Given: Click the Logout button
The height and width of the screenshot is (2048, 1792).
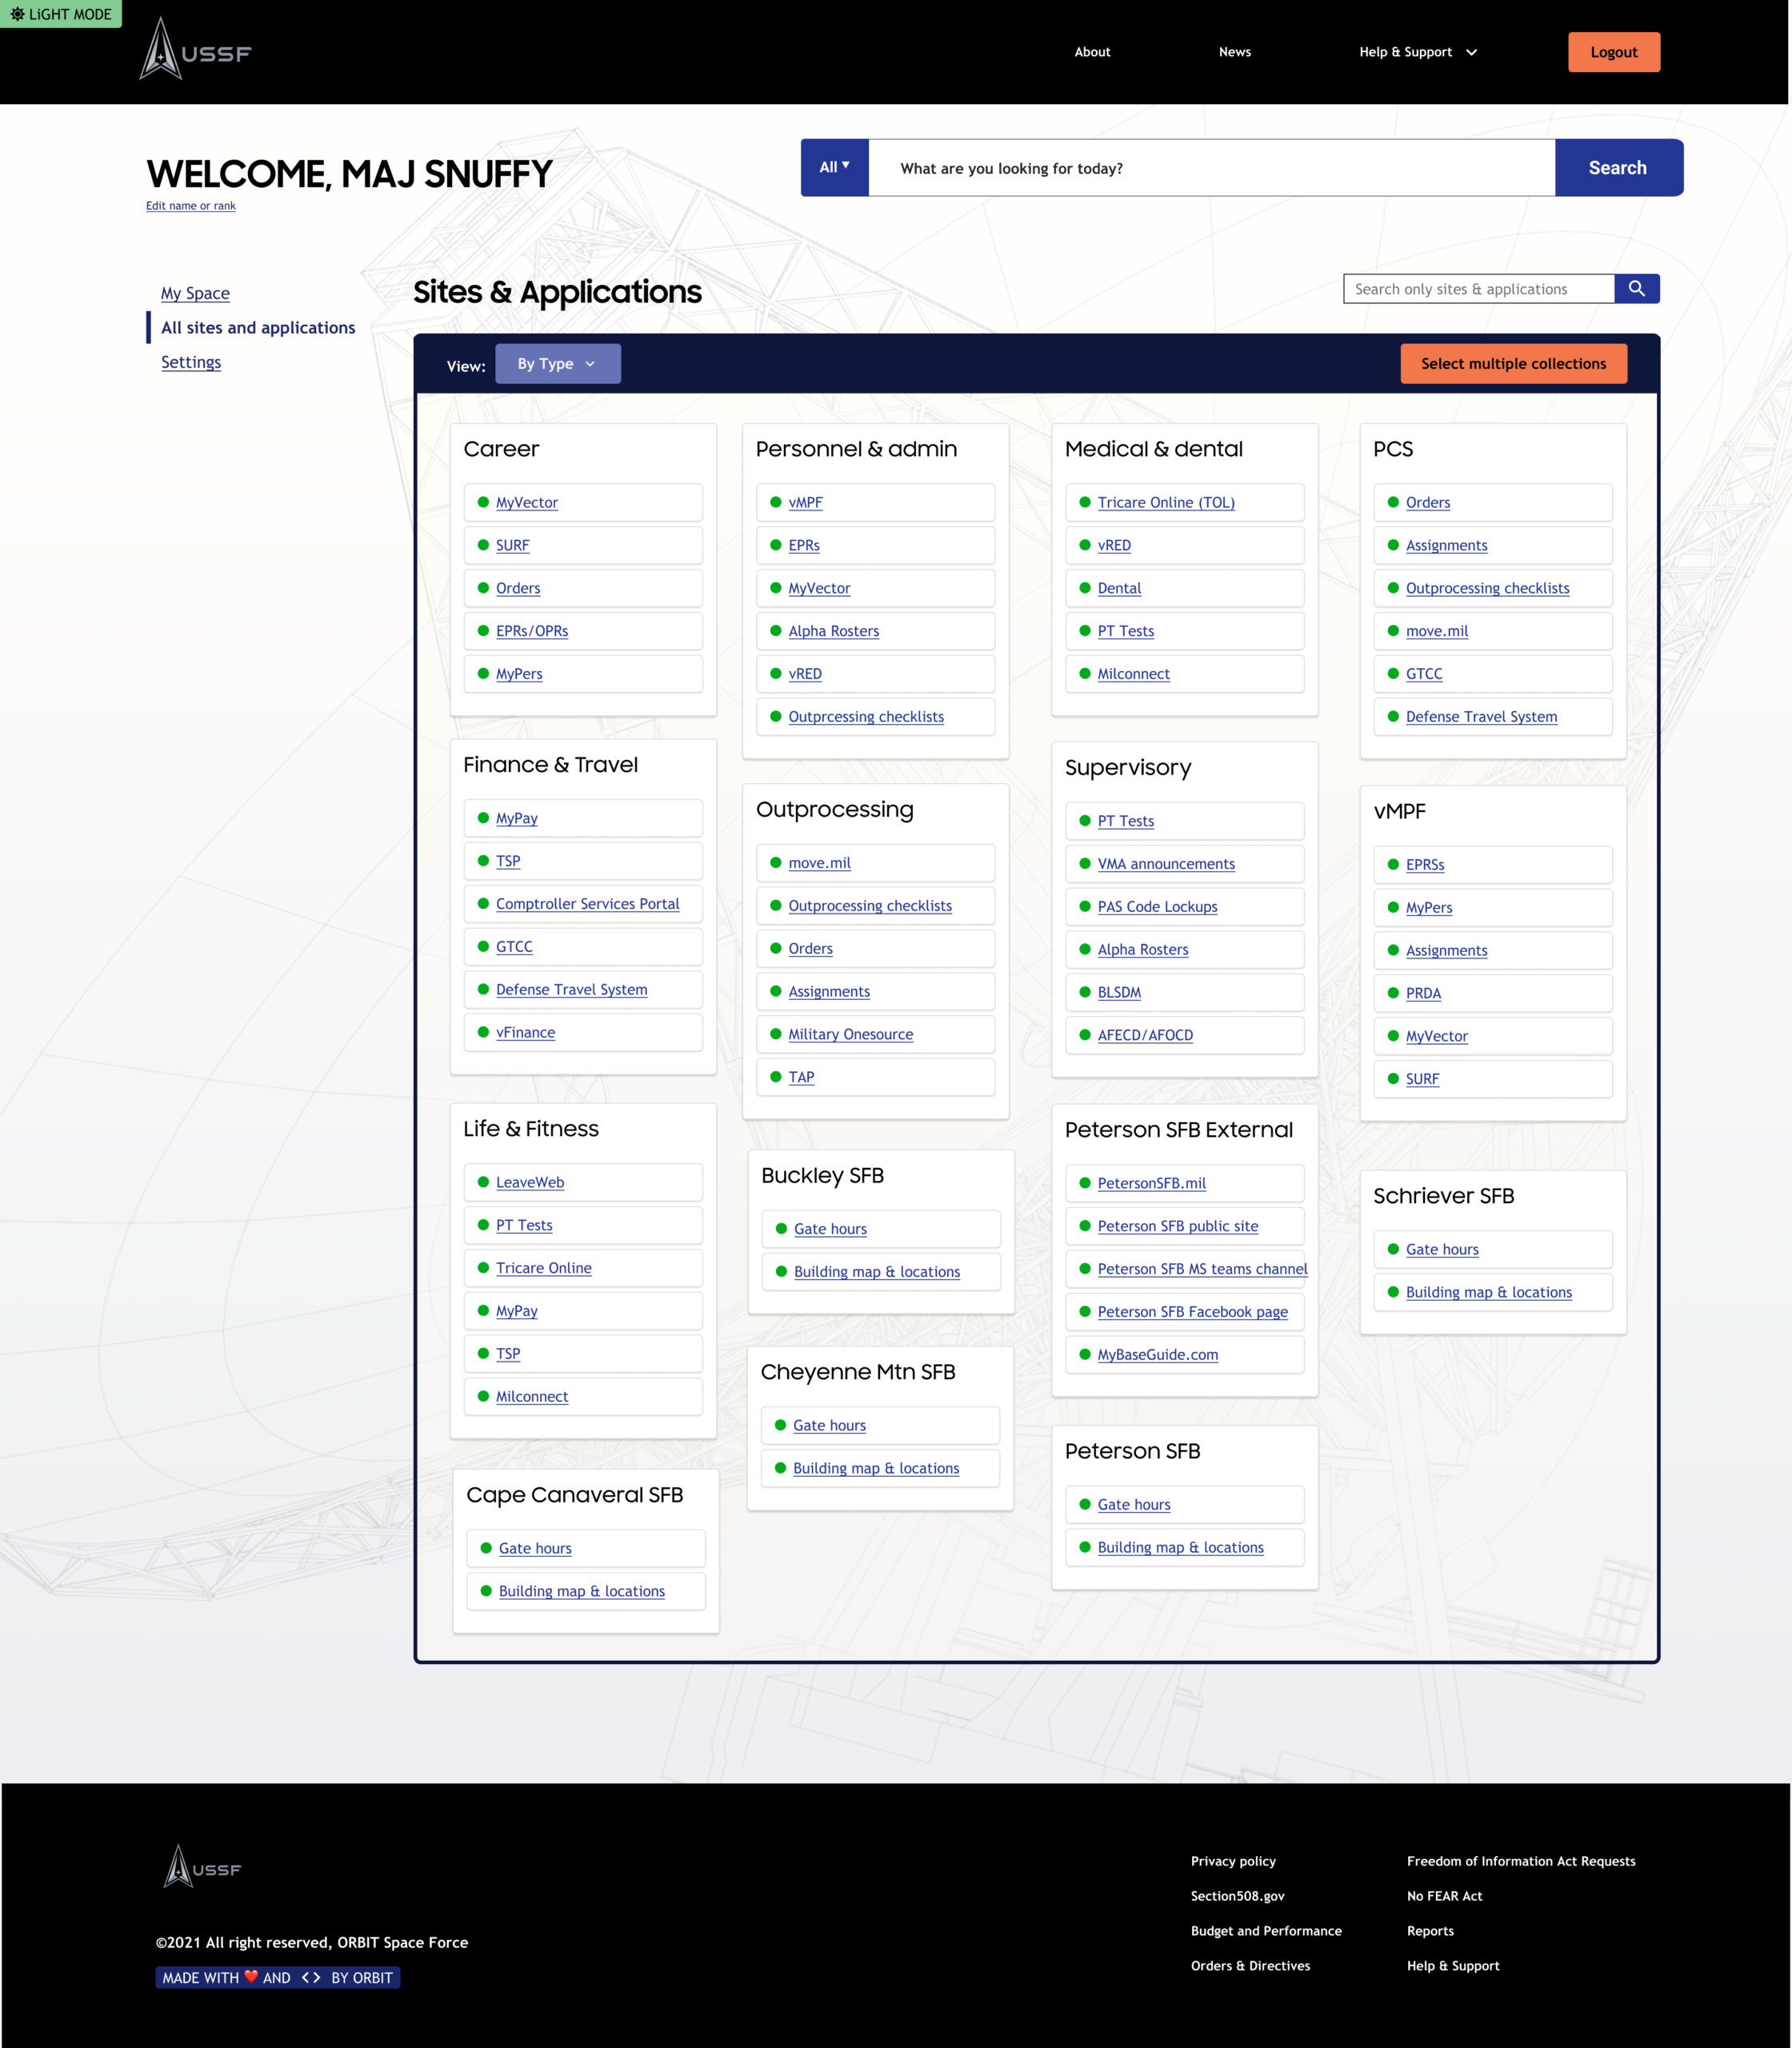Looking at the screenshot, I should tap(1613, 52).
